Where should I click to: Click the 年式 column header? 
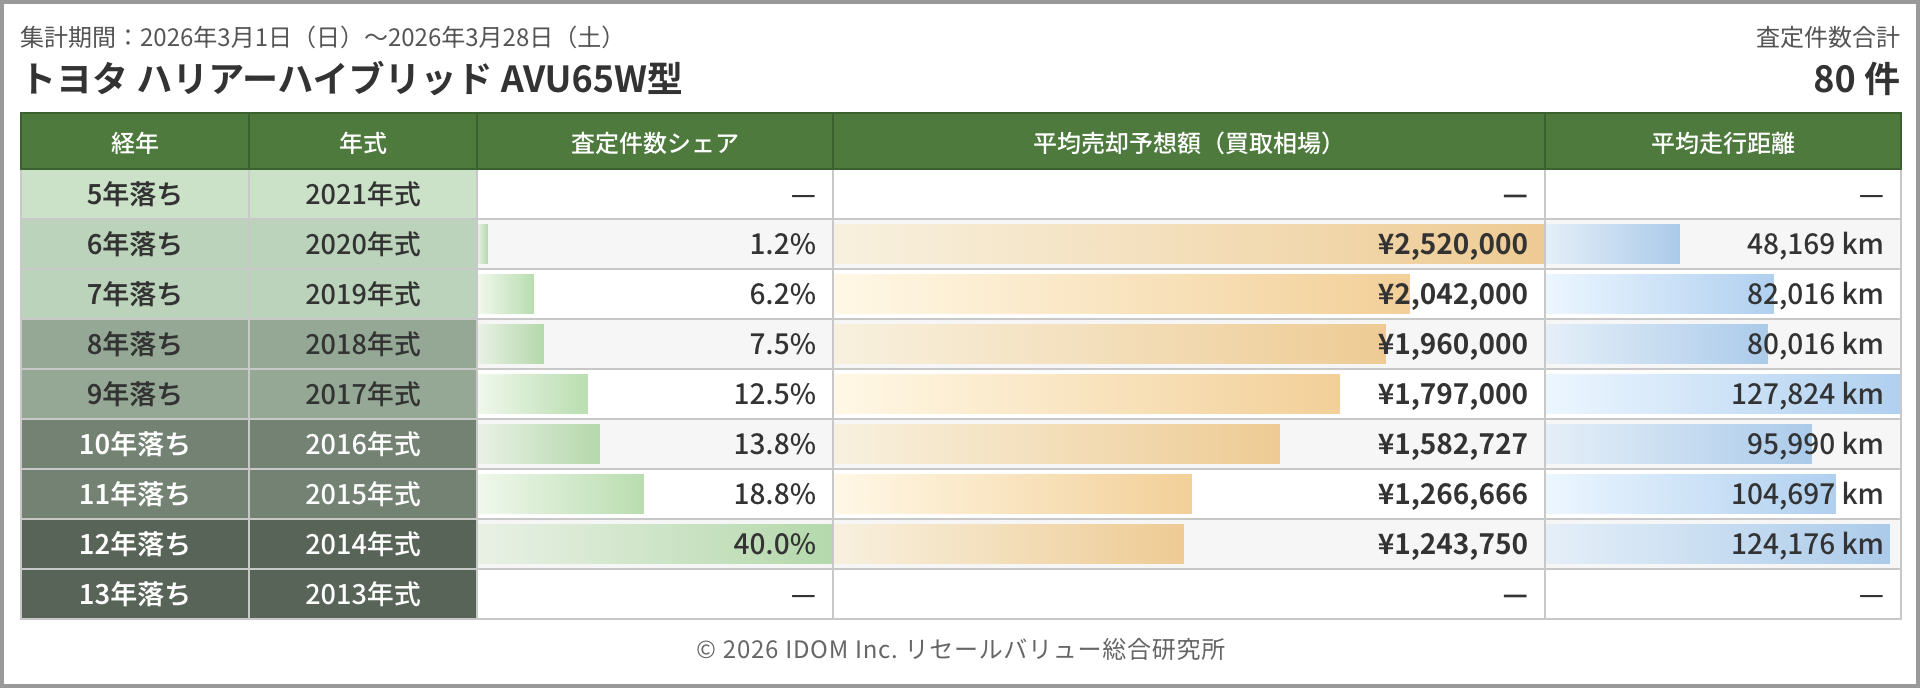pos(363,143)
